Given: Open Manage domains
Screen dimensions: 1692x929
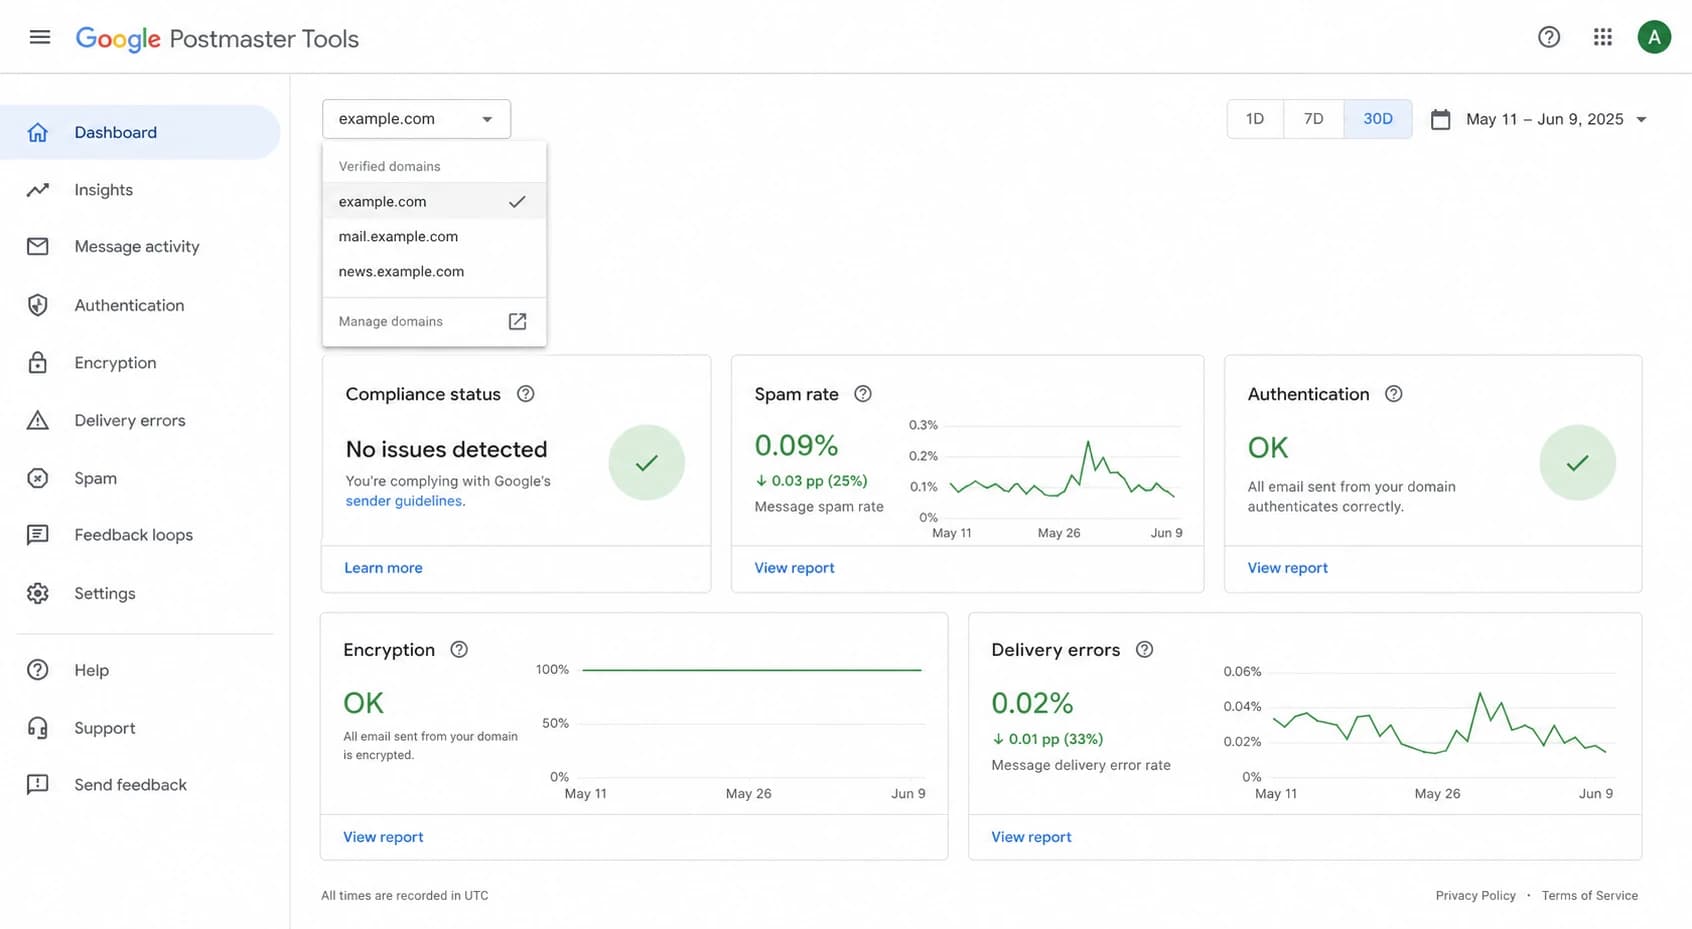Looking at the screenshot, I should [x=434, y=321].
